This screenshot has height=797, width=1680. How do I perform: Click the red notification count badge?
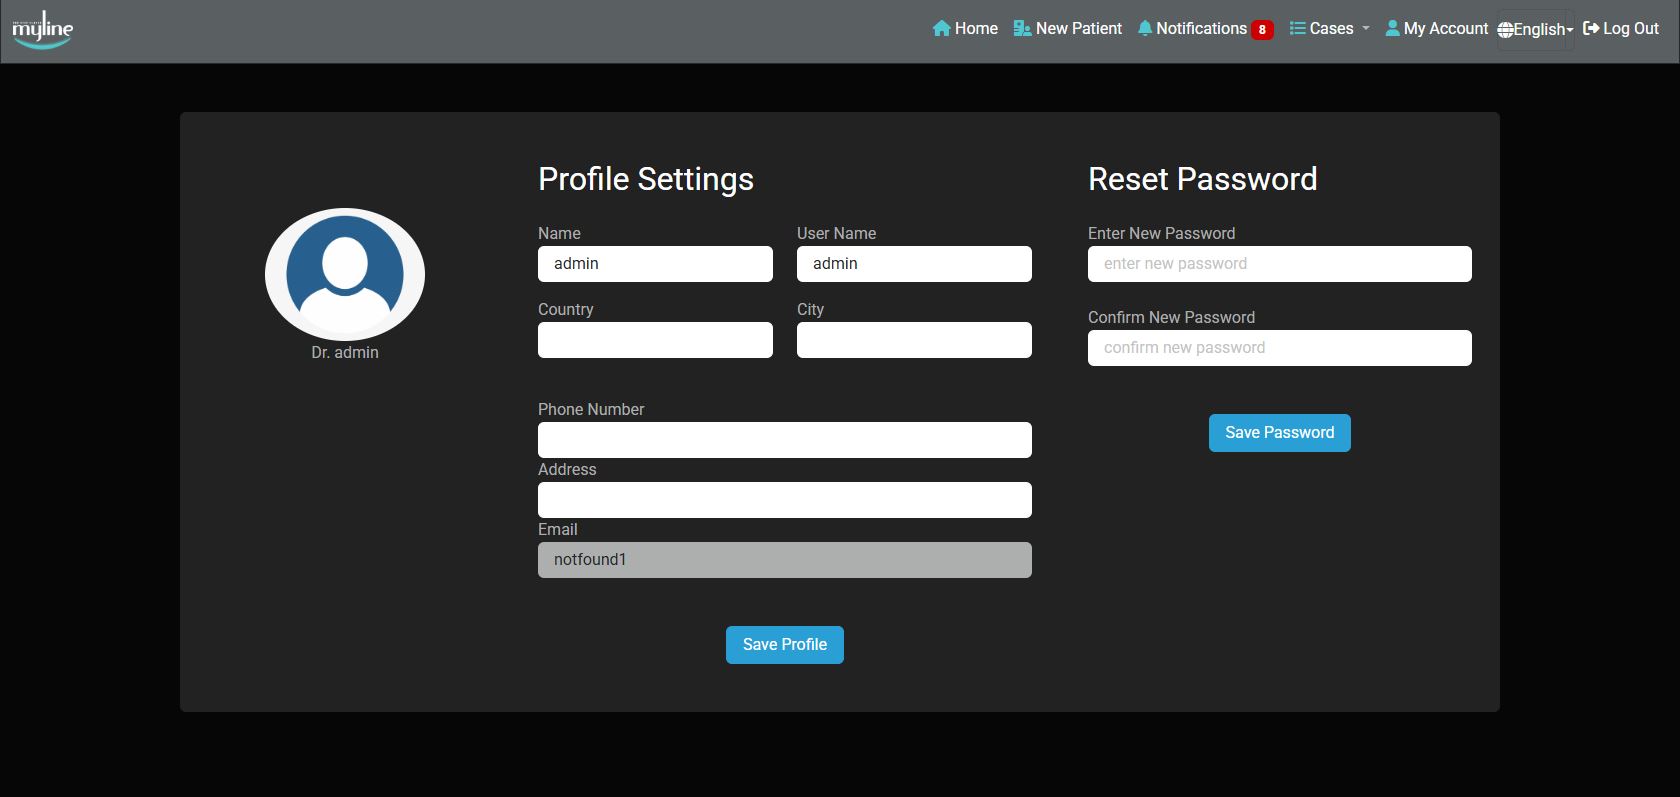pyautogui.click(x=1262, y=30)
